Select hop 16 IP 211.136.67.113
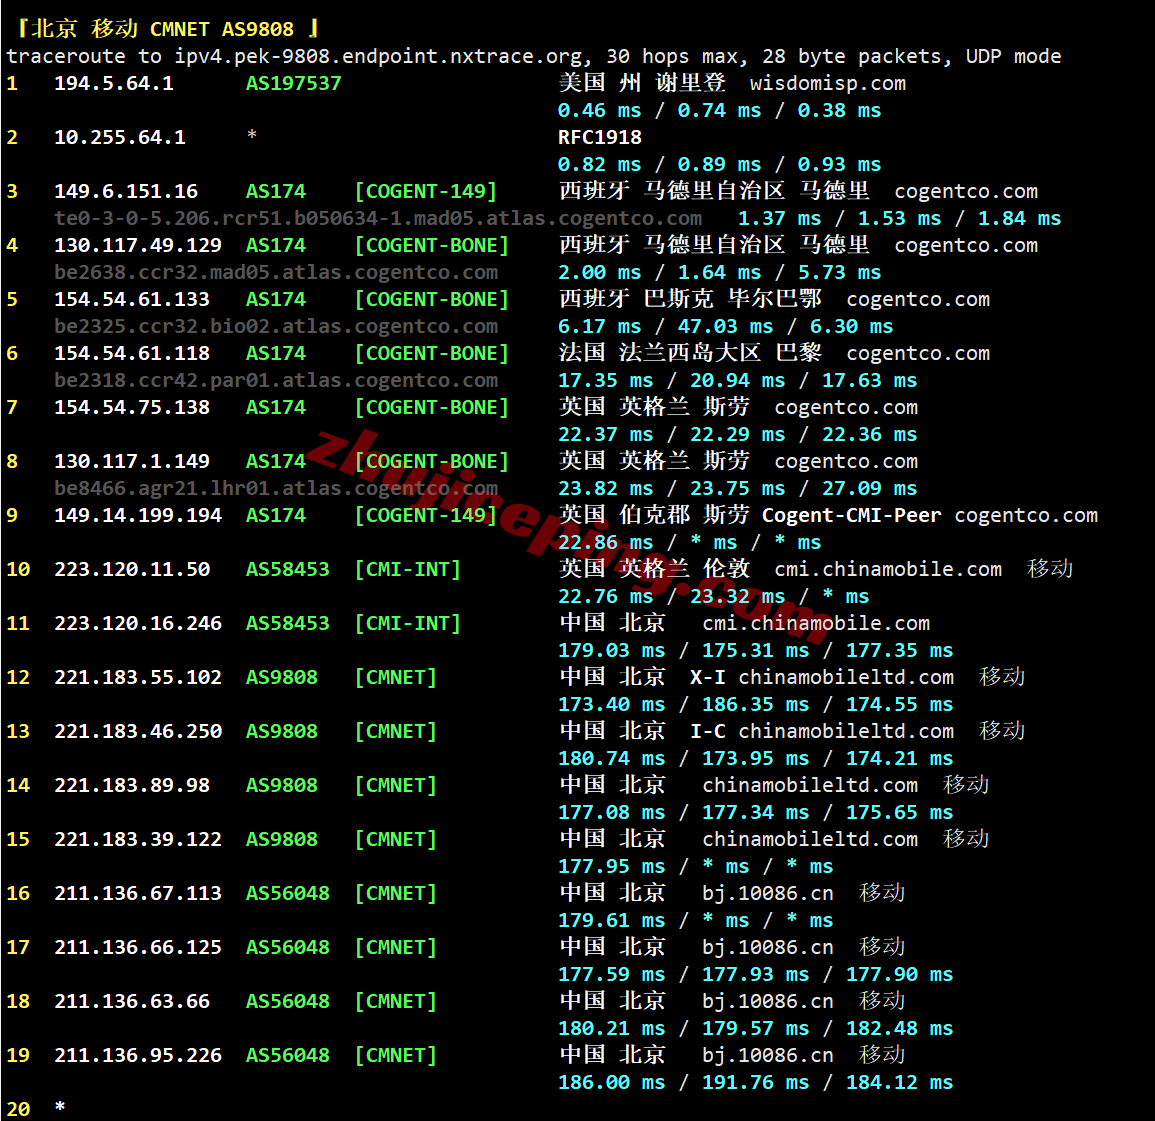 pos(138,893)
